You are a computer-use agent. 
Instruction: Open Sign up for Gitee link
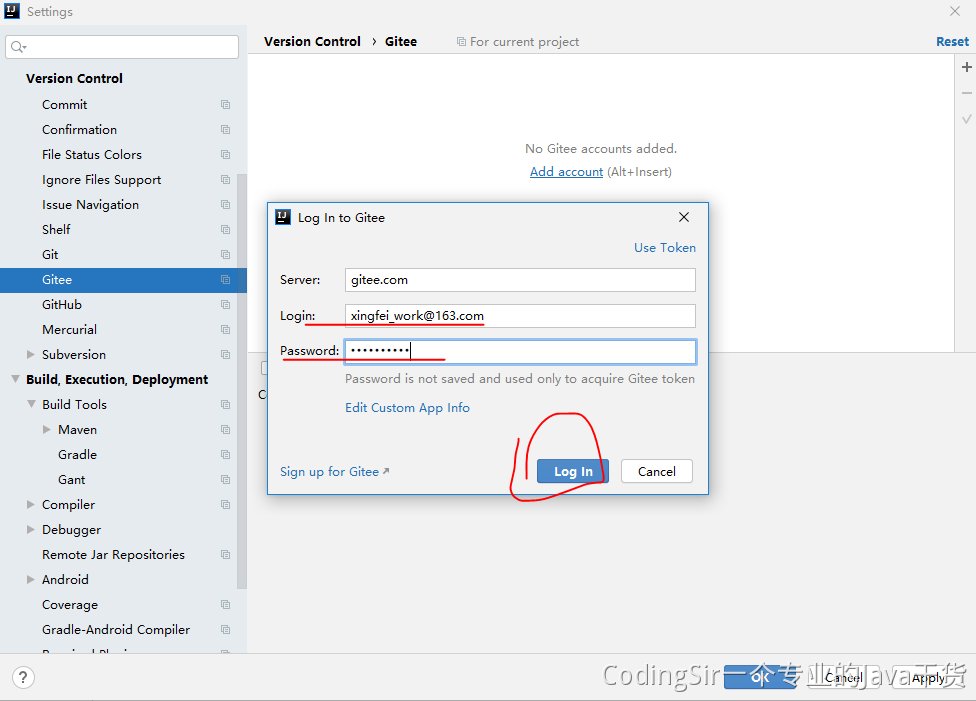[x=334, y=472]
